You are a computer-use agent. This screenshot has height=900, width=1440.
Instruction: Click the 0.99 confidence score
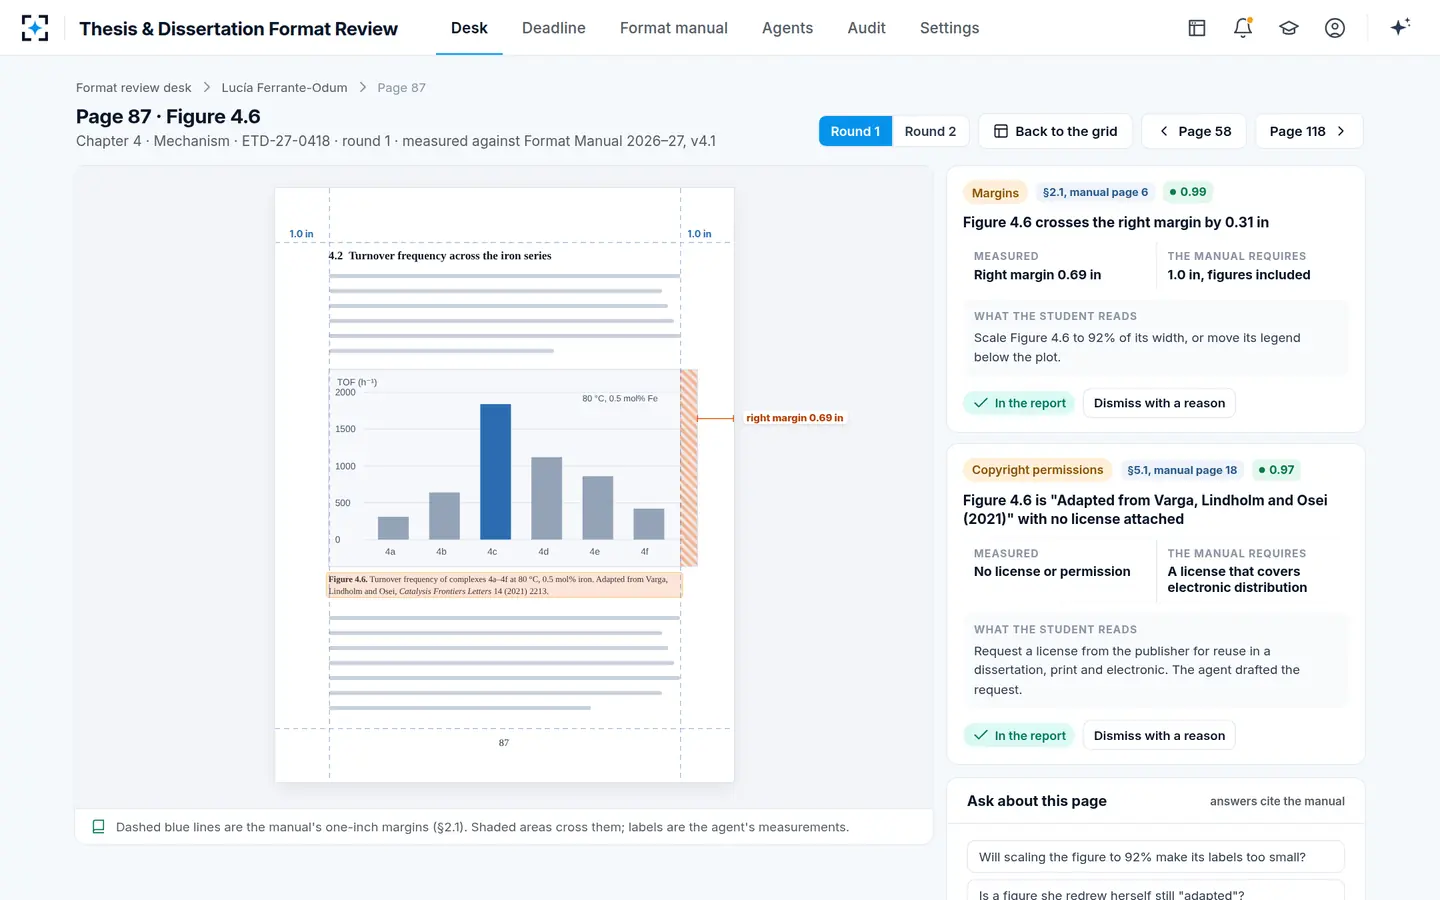(1187, 192)
